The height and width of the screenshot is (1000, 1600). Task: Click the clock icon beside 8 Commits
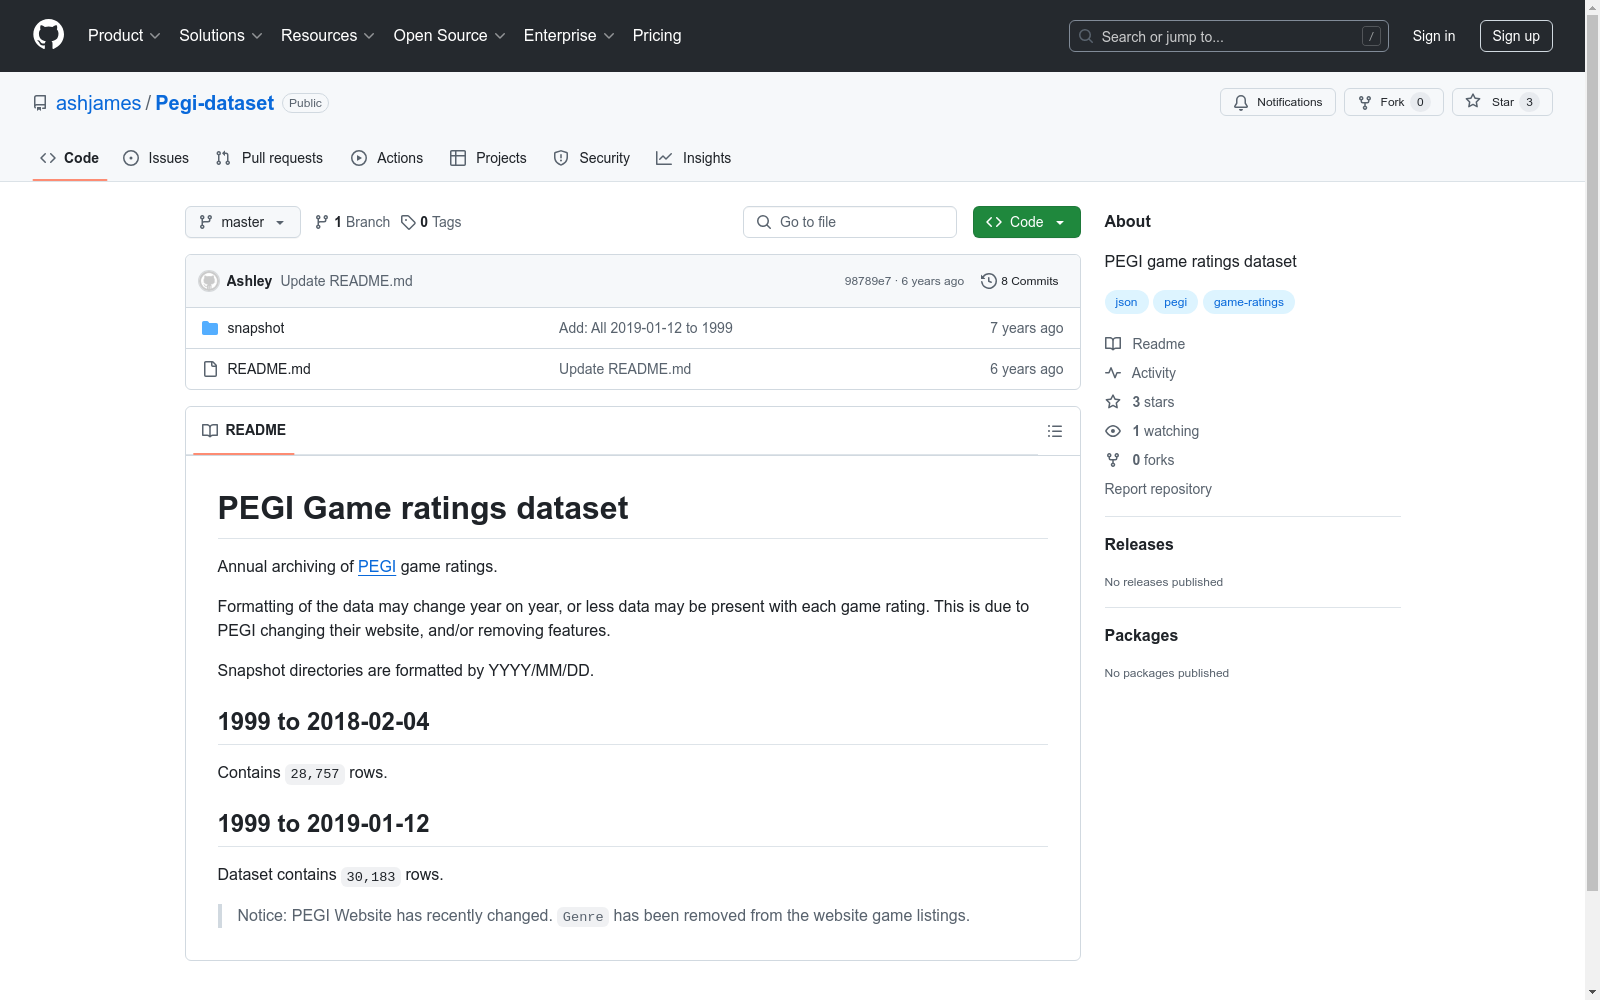[989, 281]
